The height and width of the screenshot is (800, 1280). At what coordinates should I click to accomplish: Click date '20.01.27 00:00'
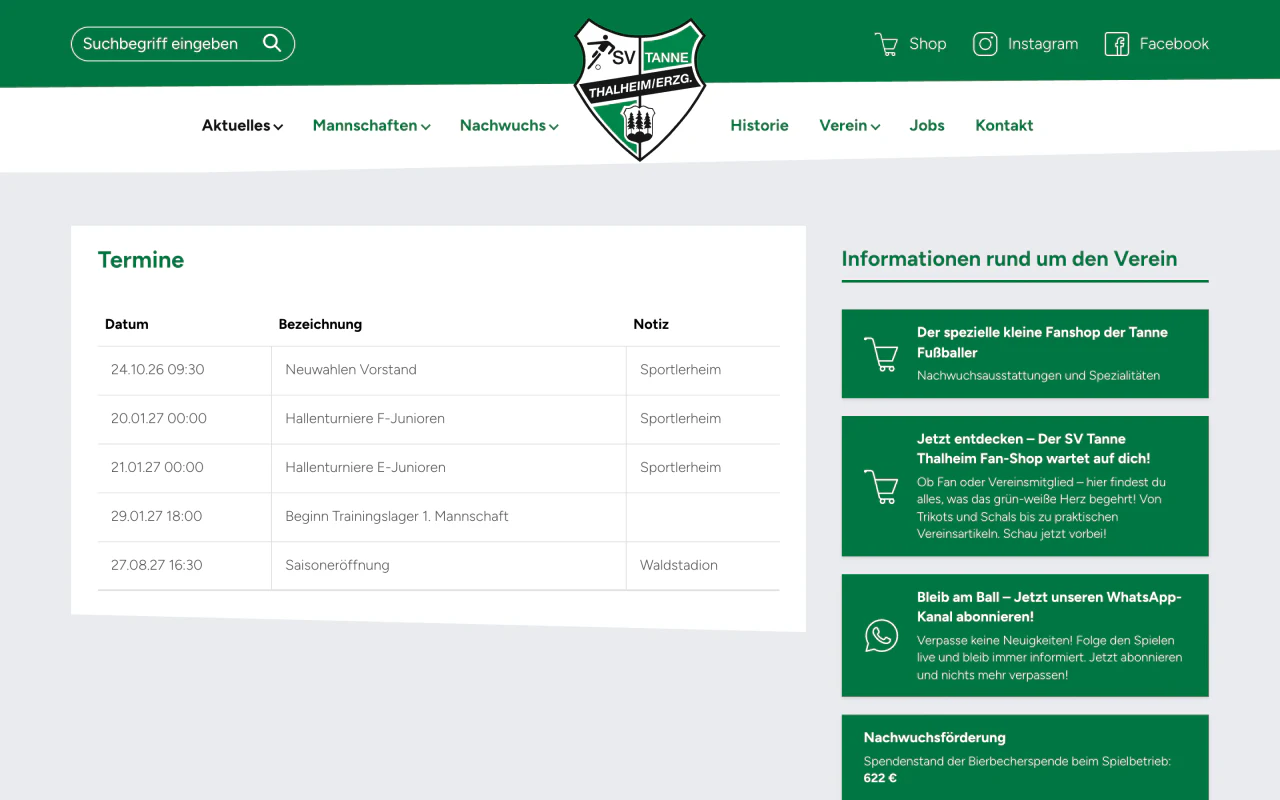(159, 418)
